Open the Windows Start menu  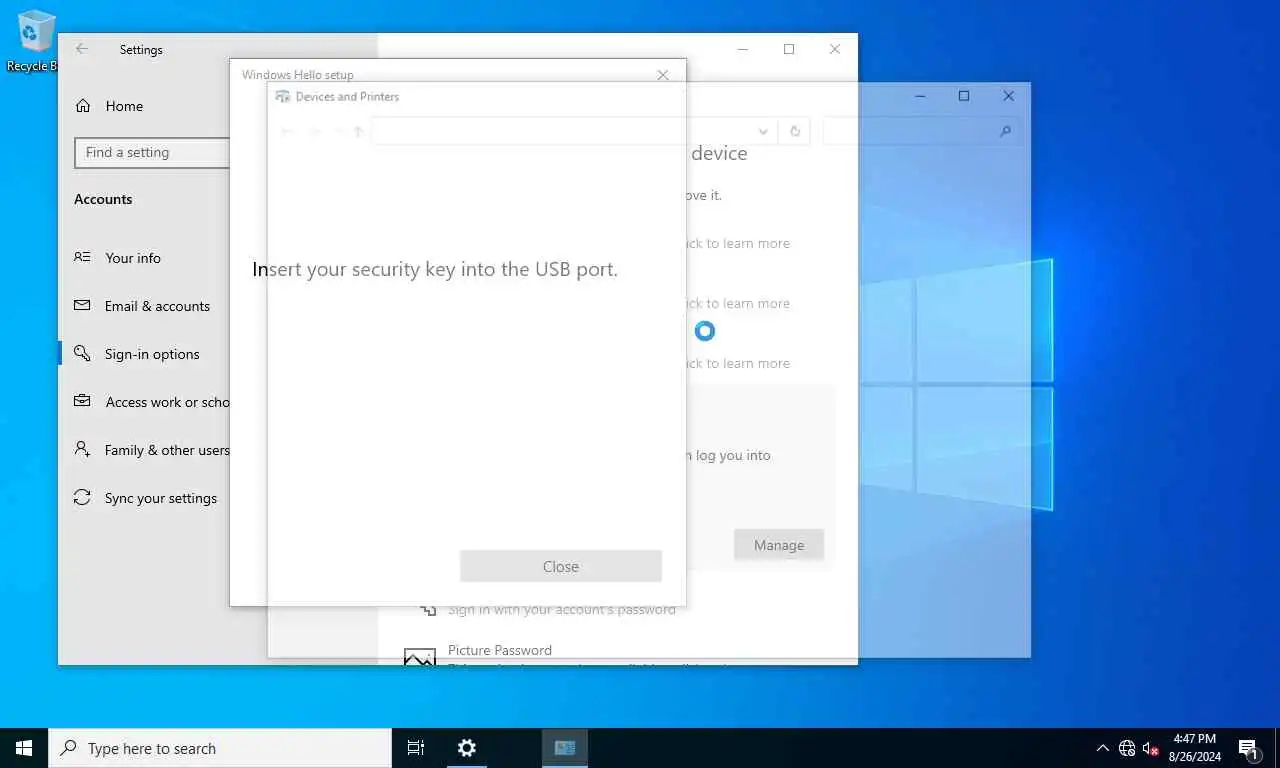click(x=24, y=748)
